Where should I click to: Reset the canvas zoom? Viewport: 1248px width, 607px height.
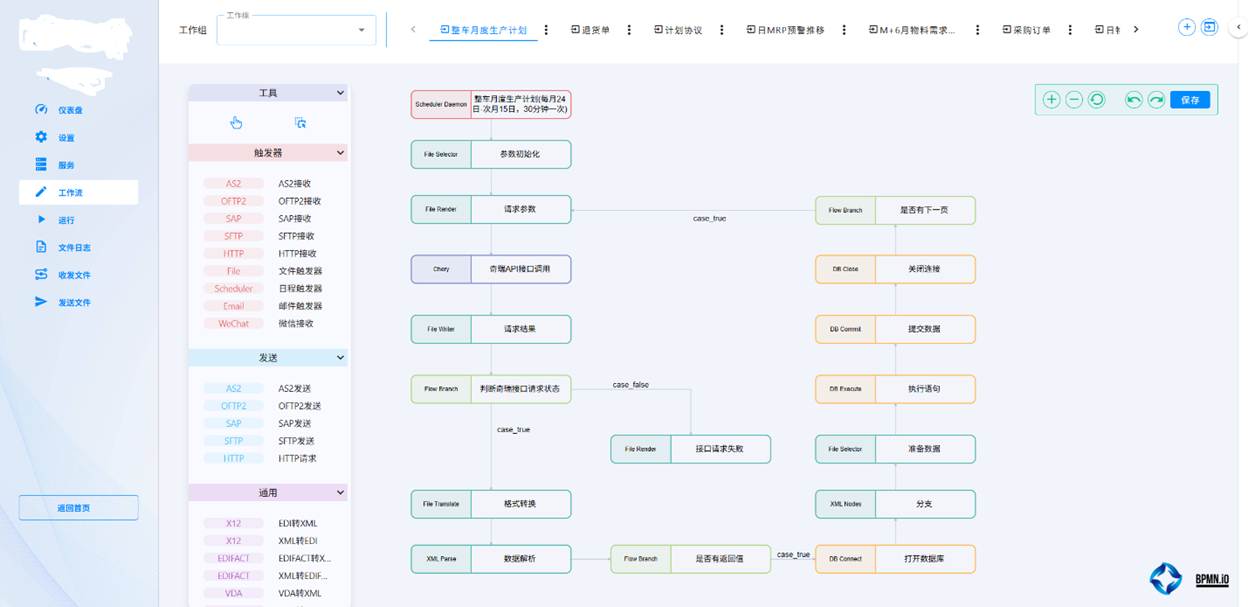[x=1097, y=99]
